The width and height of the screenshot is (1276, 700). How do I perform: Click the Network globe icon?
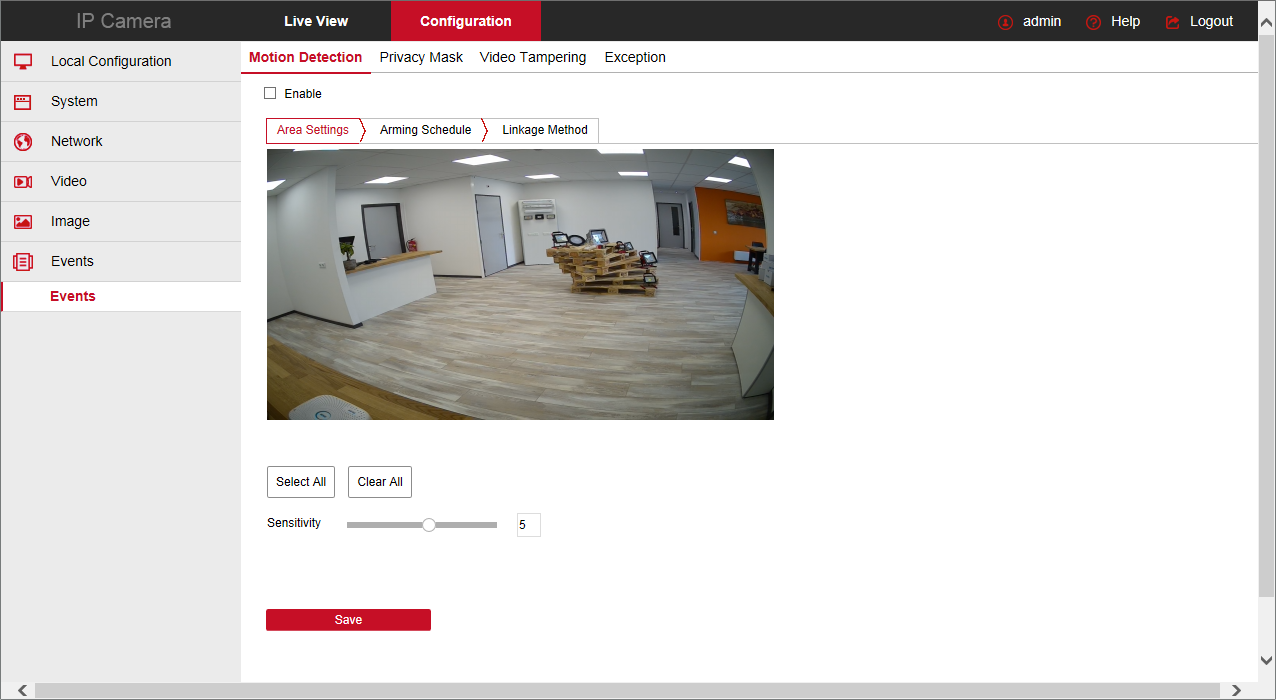pyautogui.click(x=23, y=141)
